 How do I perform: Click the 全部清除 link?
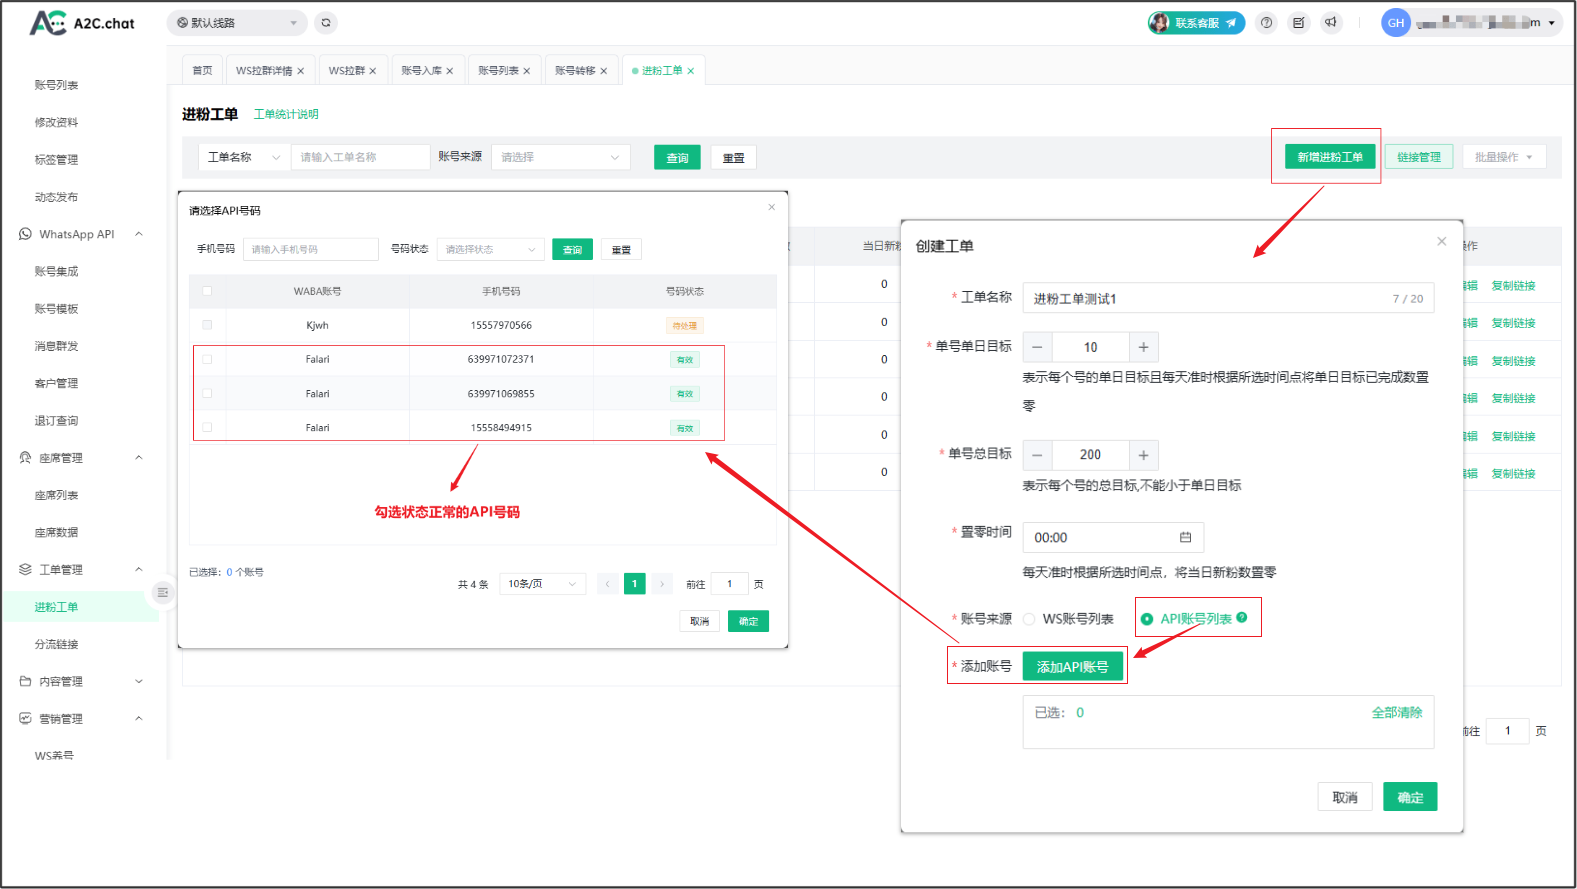coord(1396,713)
